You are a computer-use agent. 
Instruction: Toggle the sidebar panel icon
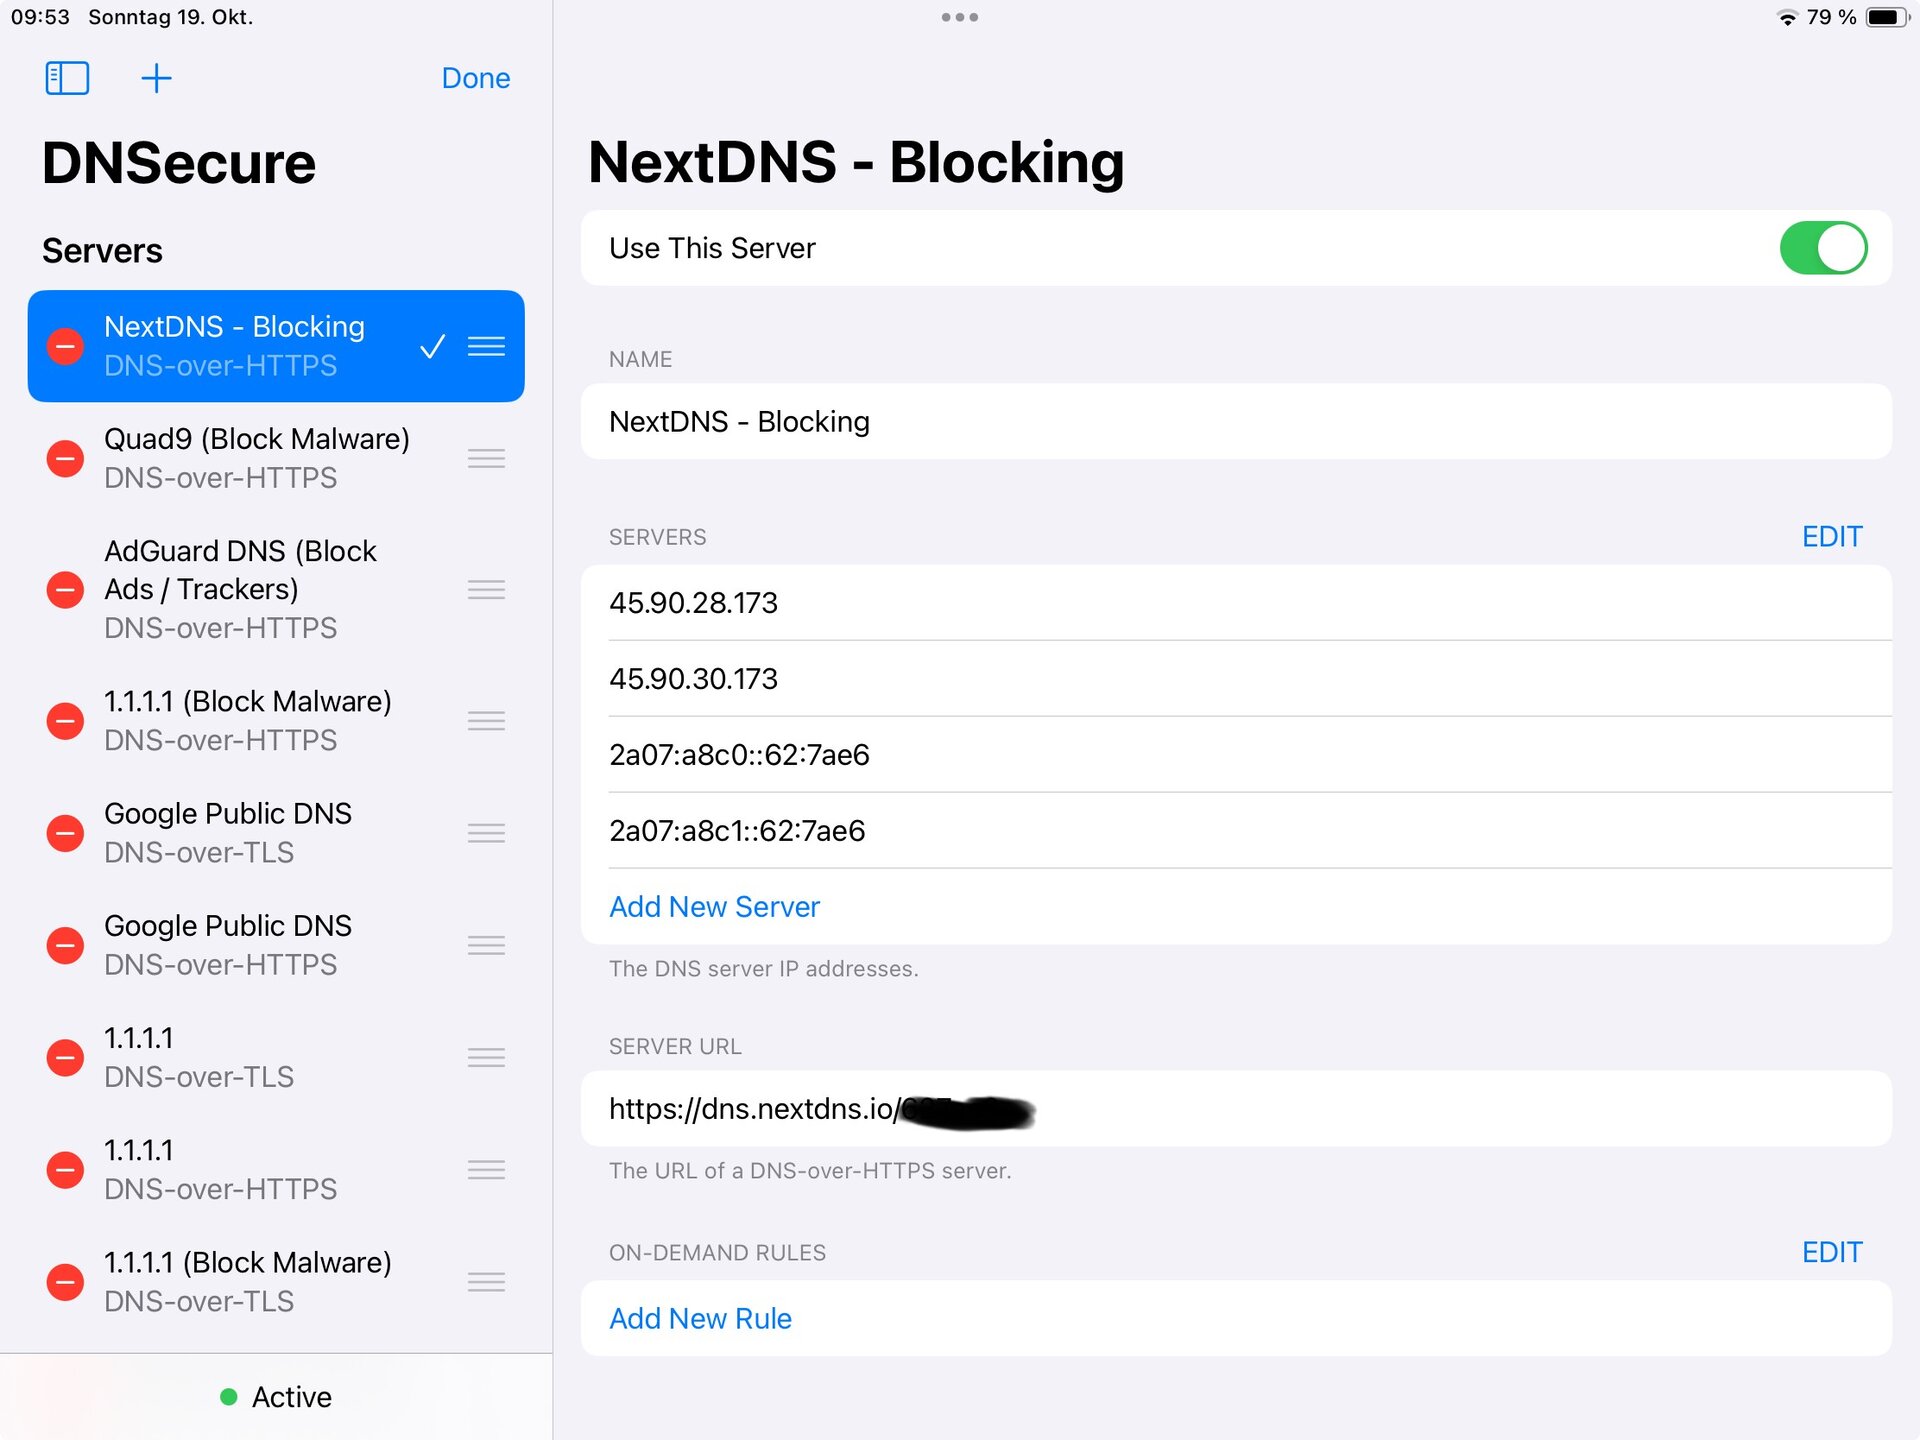[67, 78]
